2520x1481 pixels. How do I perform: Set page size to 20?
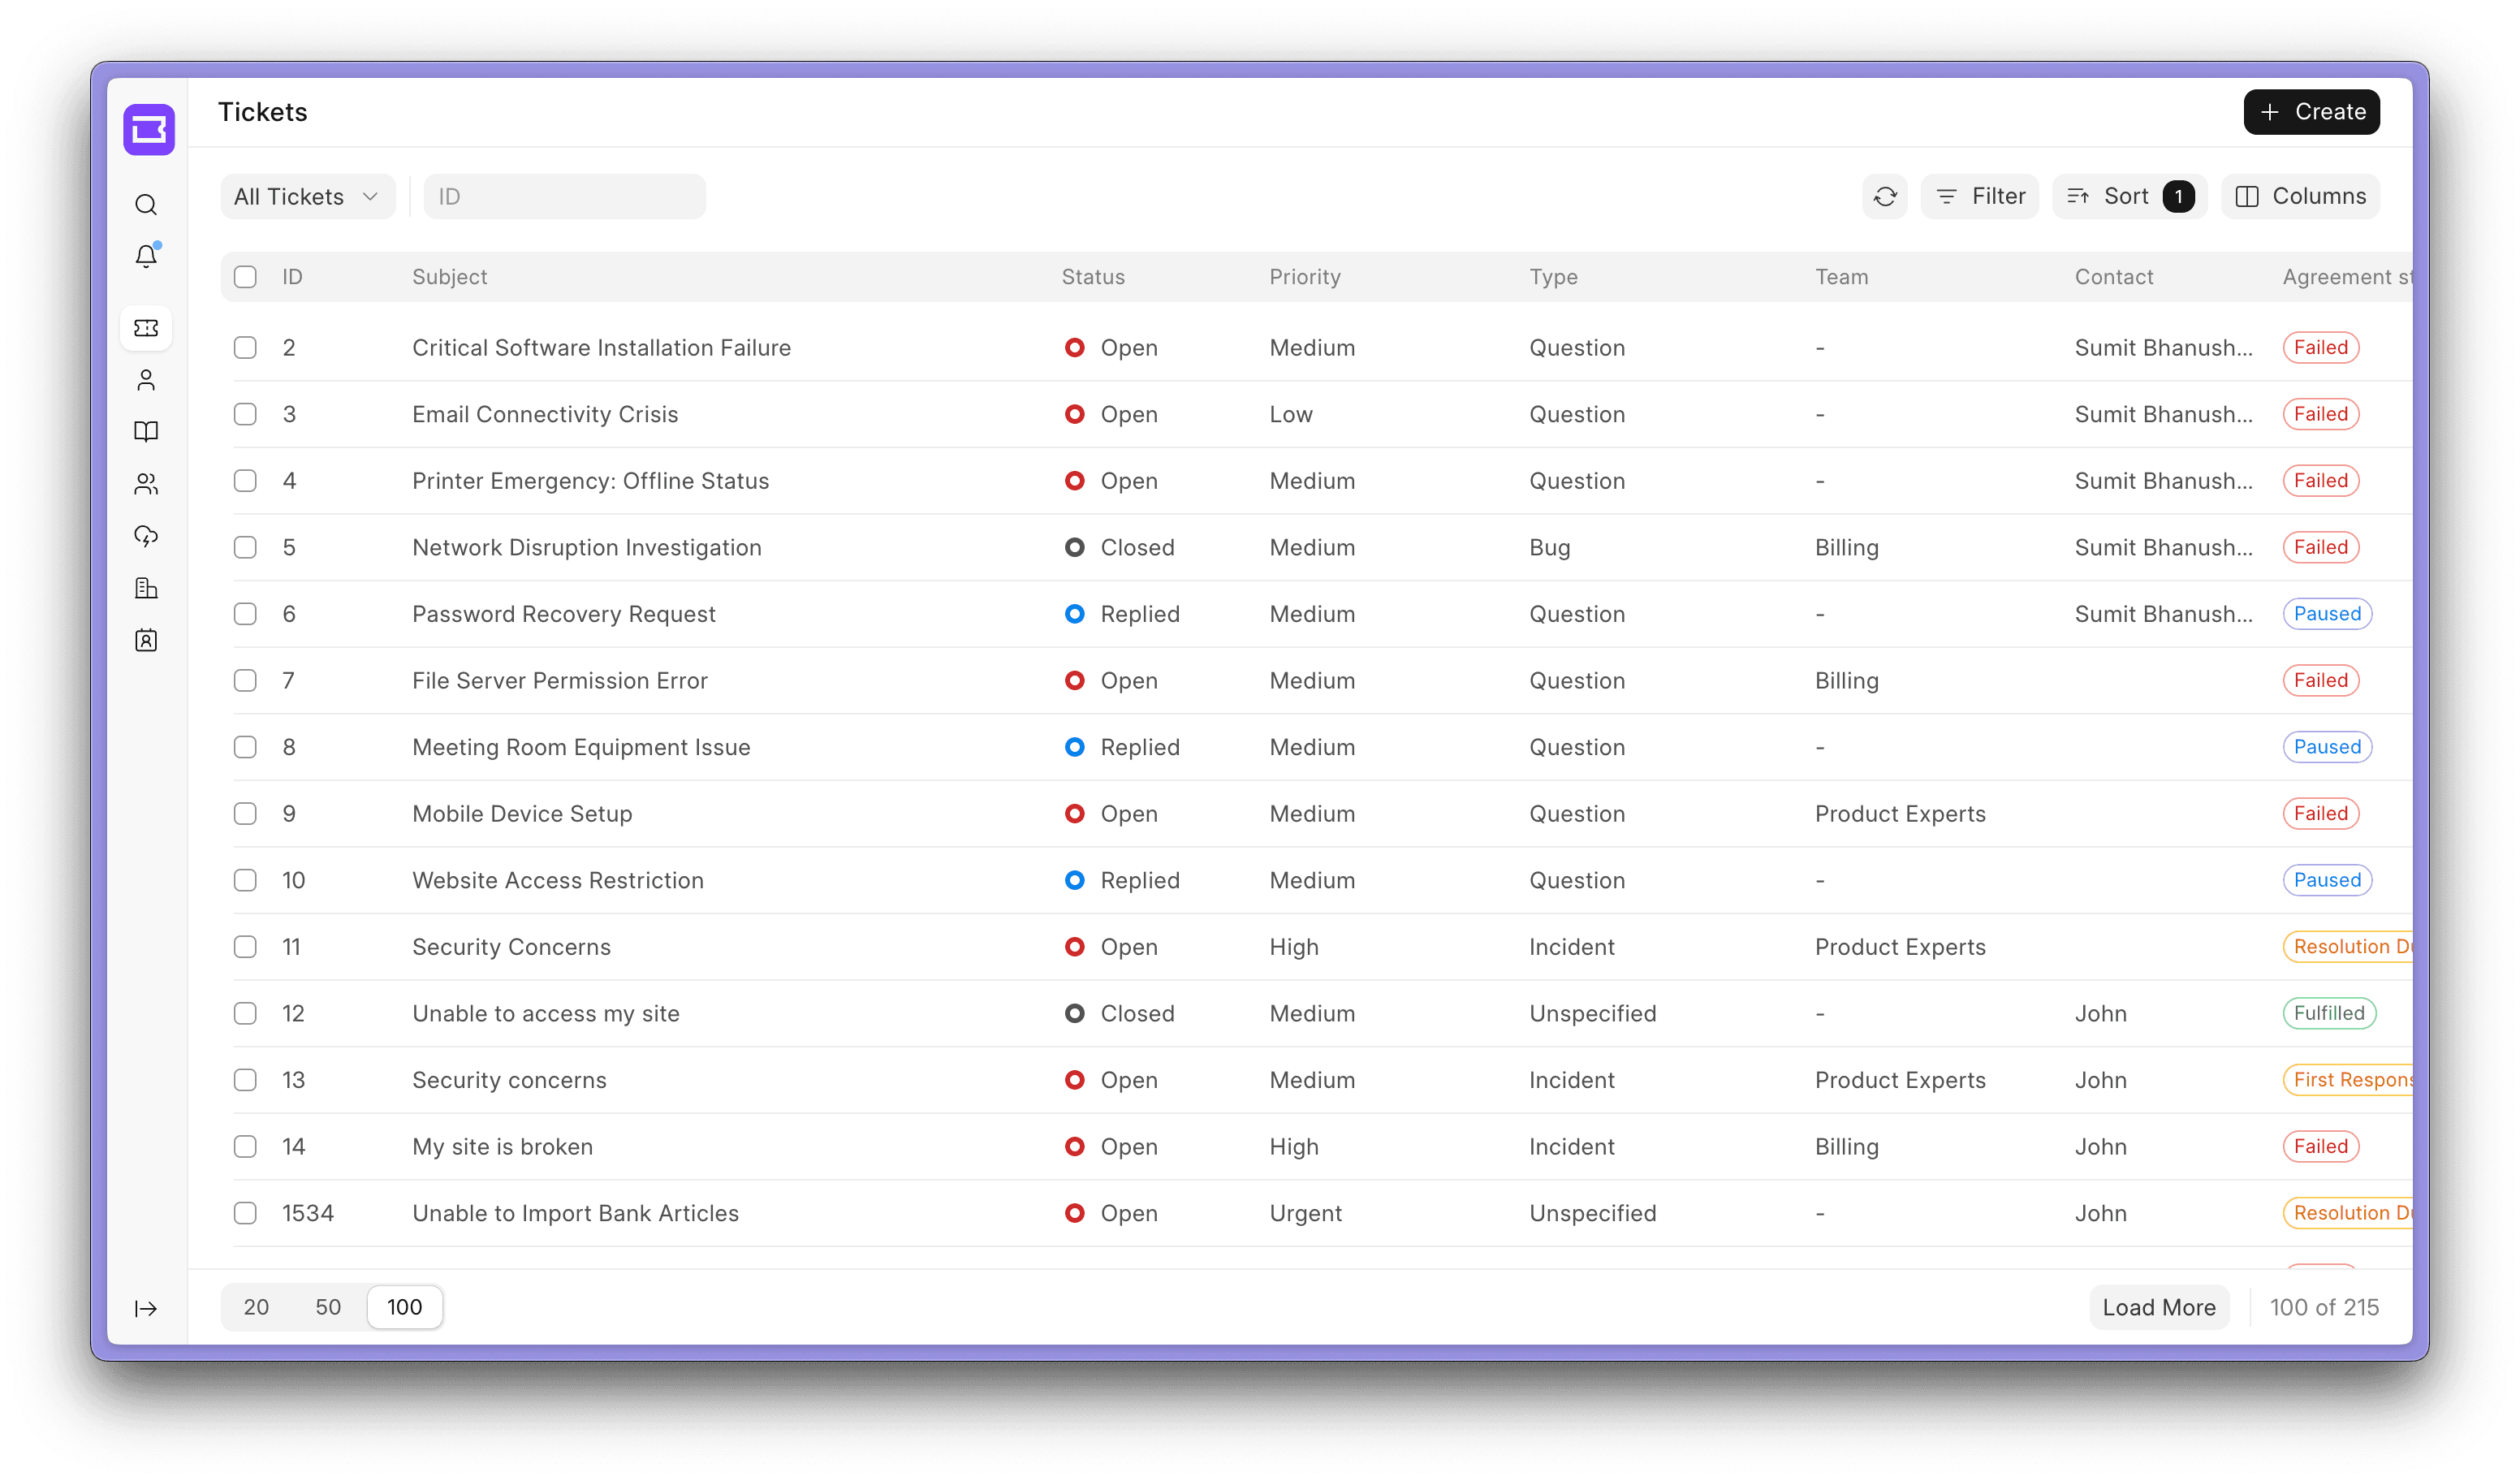(x=256, y=1307)
